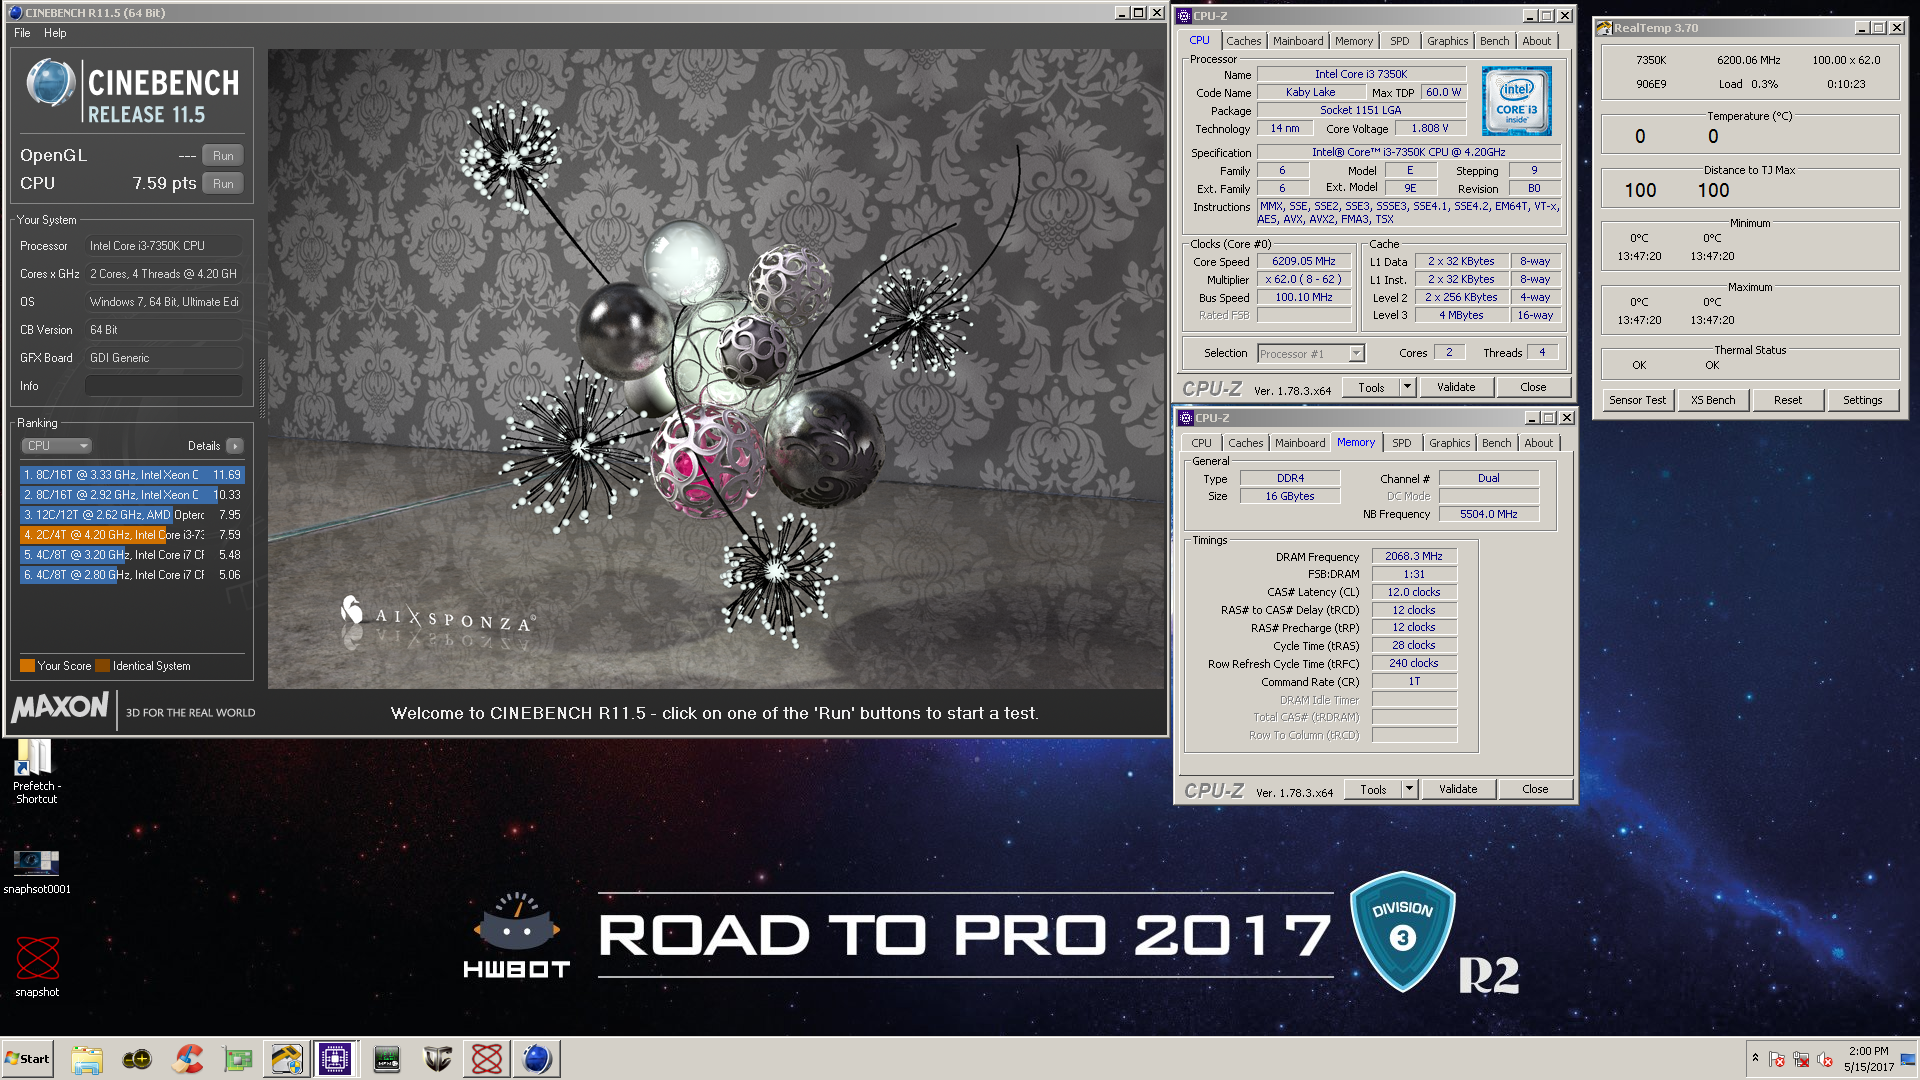The image size is (1920, 1080).
Task: Open Cinebench Help menu
Action: 55,33
